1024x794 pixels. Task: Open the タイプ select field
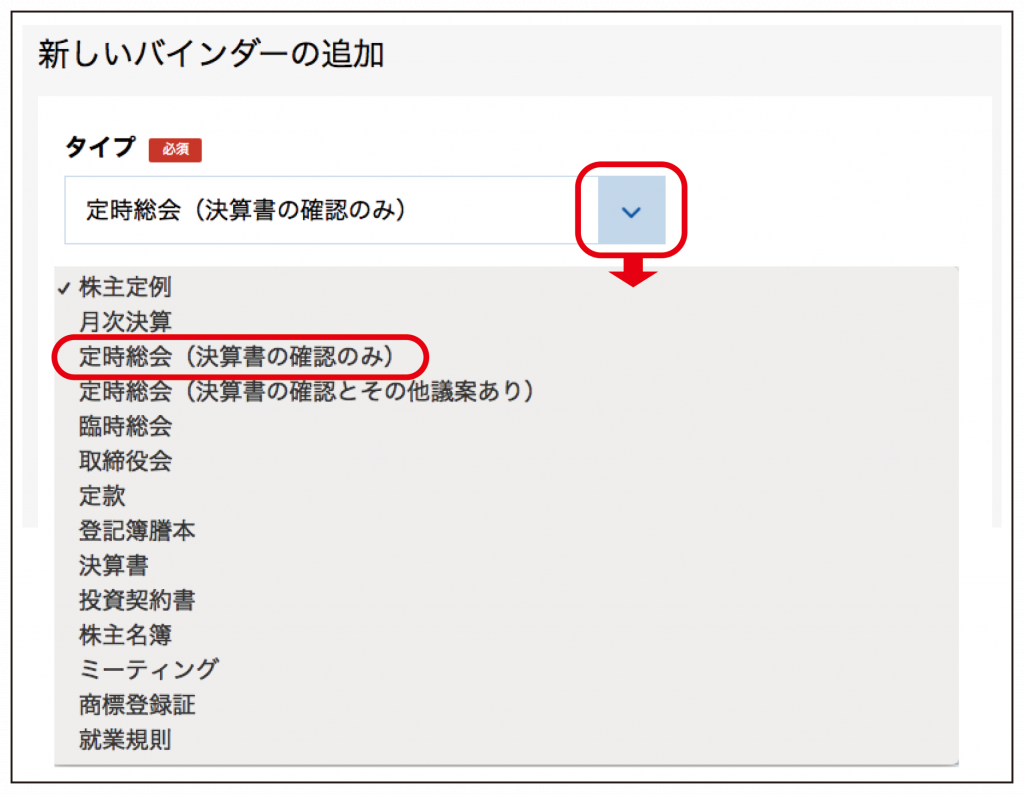[320, 210]
